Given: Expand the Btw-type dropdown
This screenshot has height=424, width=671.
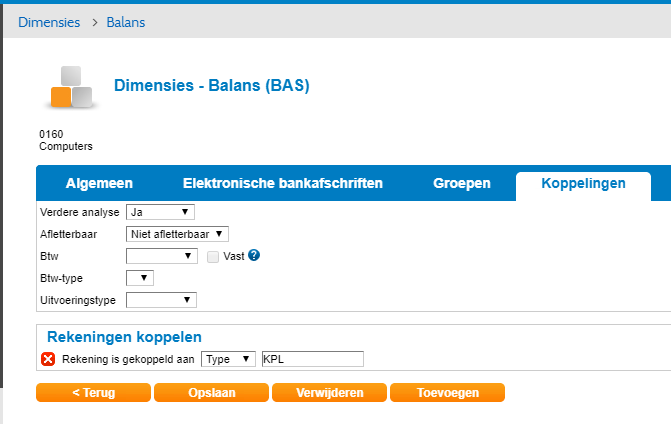Looking at the screenshot, I should pyautogui.click(x=140, y=278).
